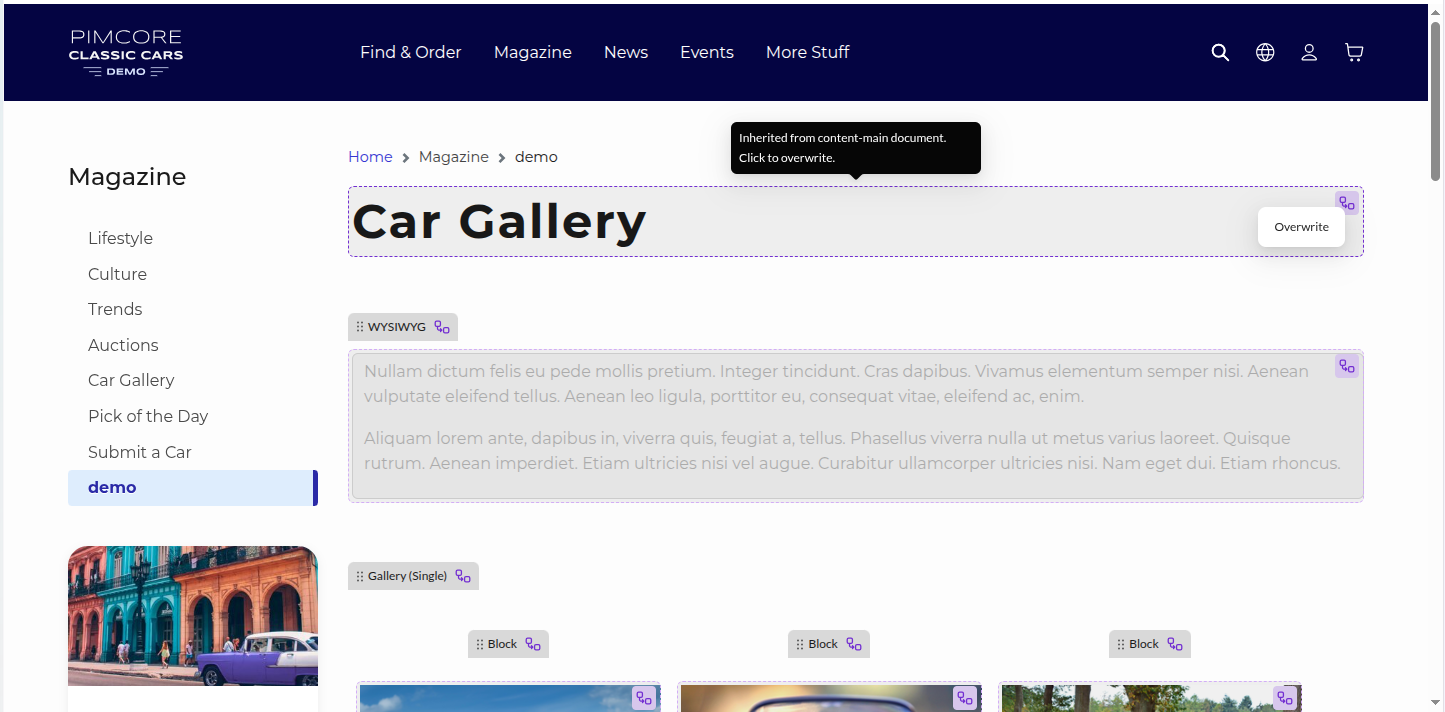Click the WYSIWYG label tag
This screenshot has width=1445, height=712.
coord(403,327)
